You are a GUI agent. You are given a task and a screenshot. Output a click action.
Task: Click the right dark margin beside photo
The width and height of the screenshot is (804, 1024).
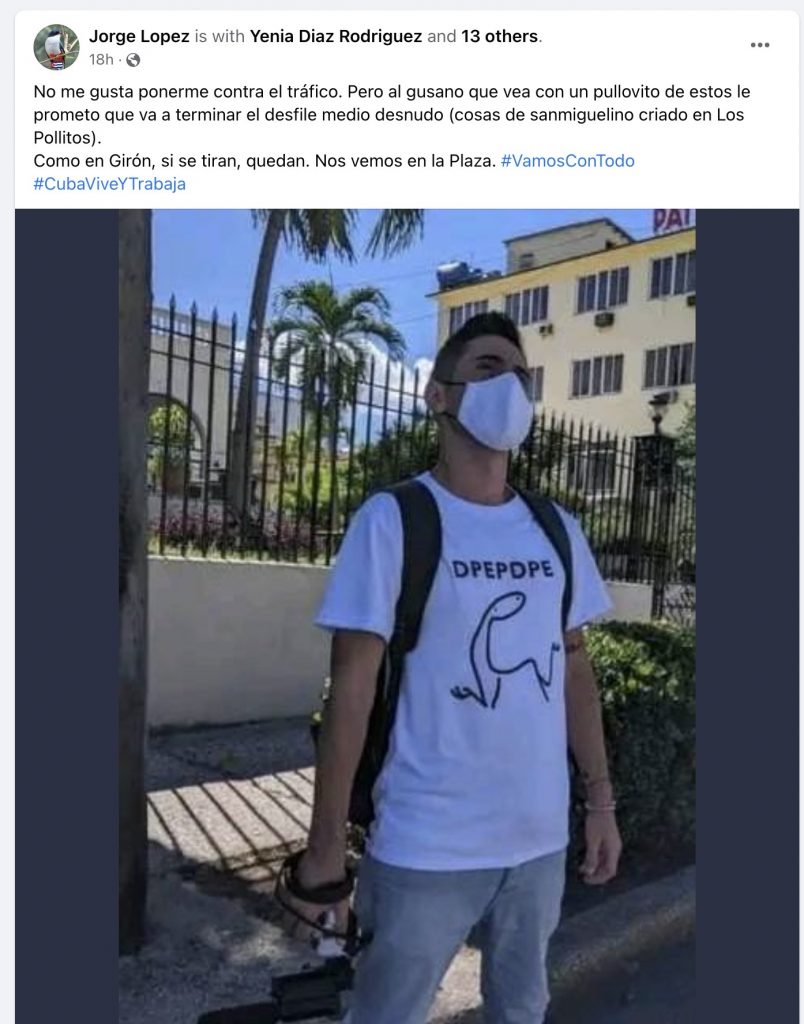point(747,616)
